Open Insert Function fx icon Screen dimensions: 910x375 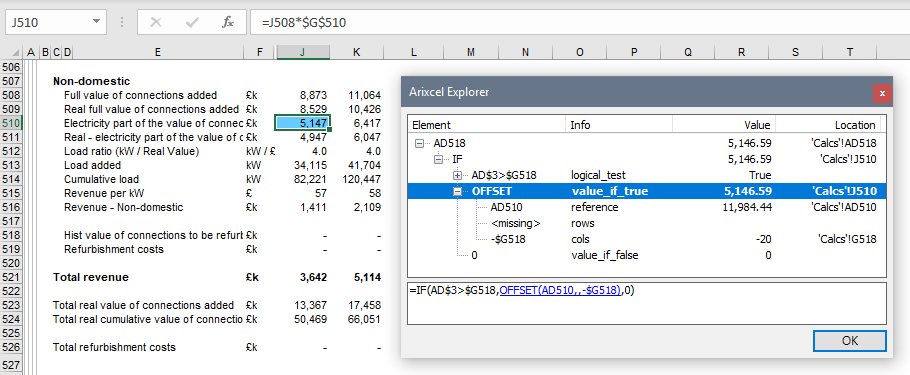click(x=228, y=23)
